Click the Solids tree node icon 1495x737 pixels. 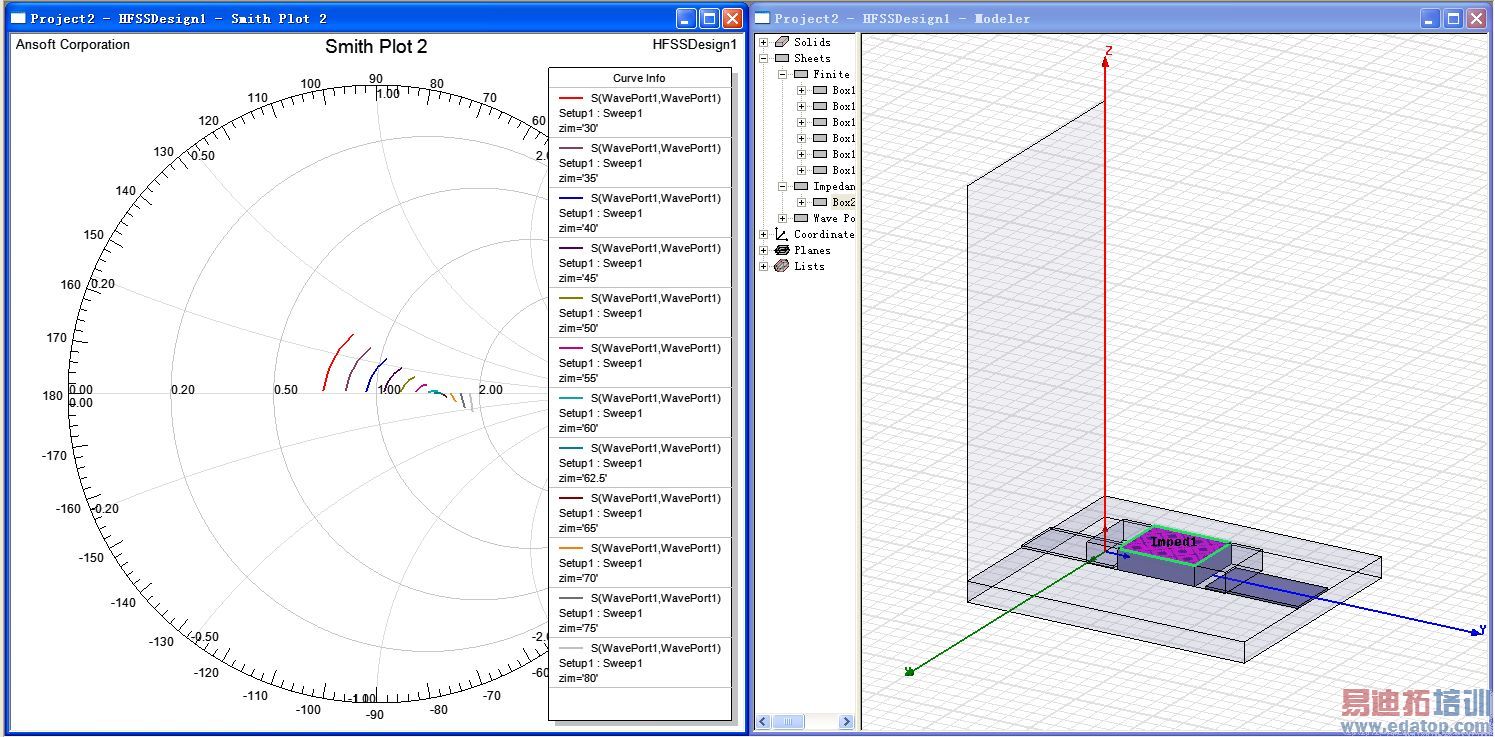(x=782, y=42)
